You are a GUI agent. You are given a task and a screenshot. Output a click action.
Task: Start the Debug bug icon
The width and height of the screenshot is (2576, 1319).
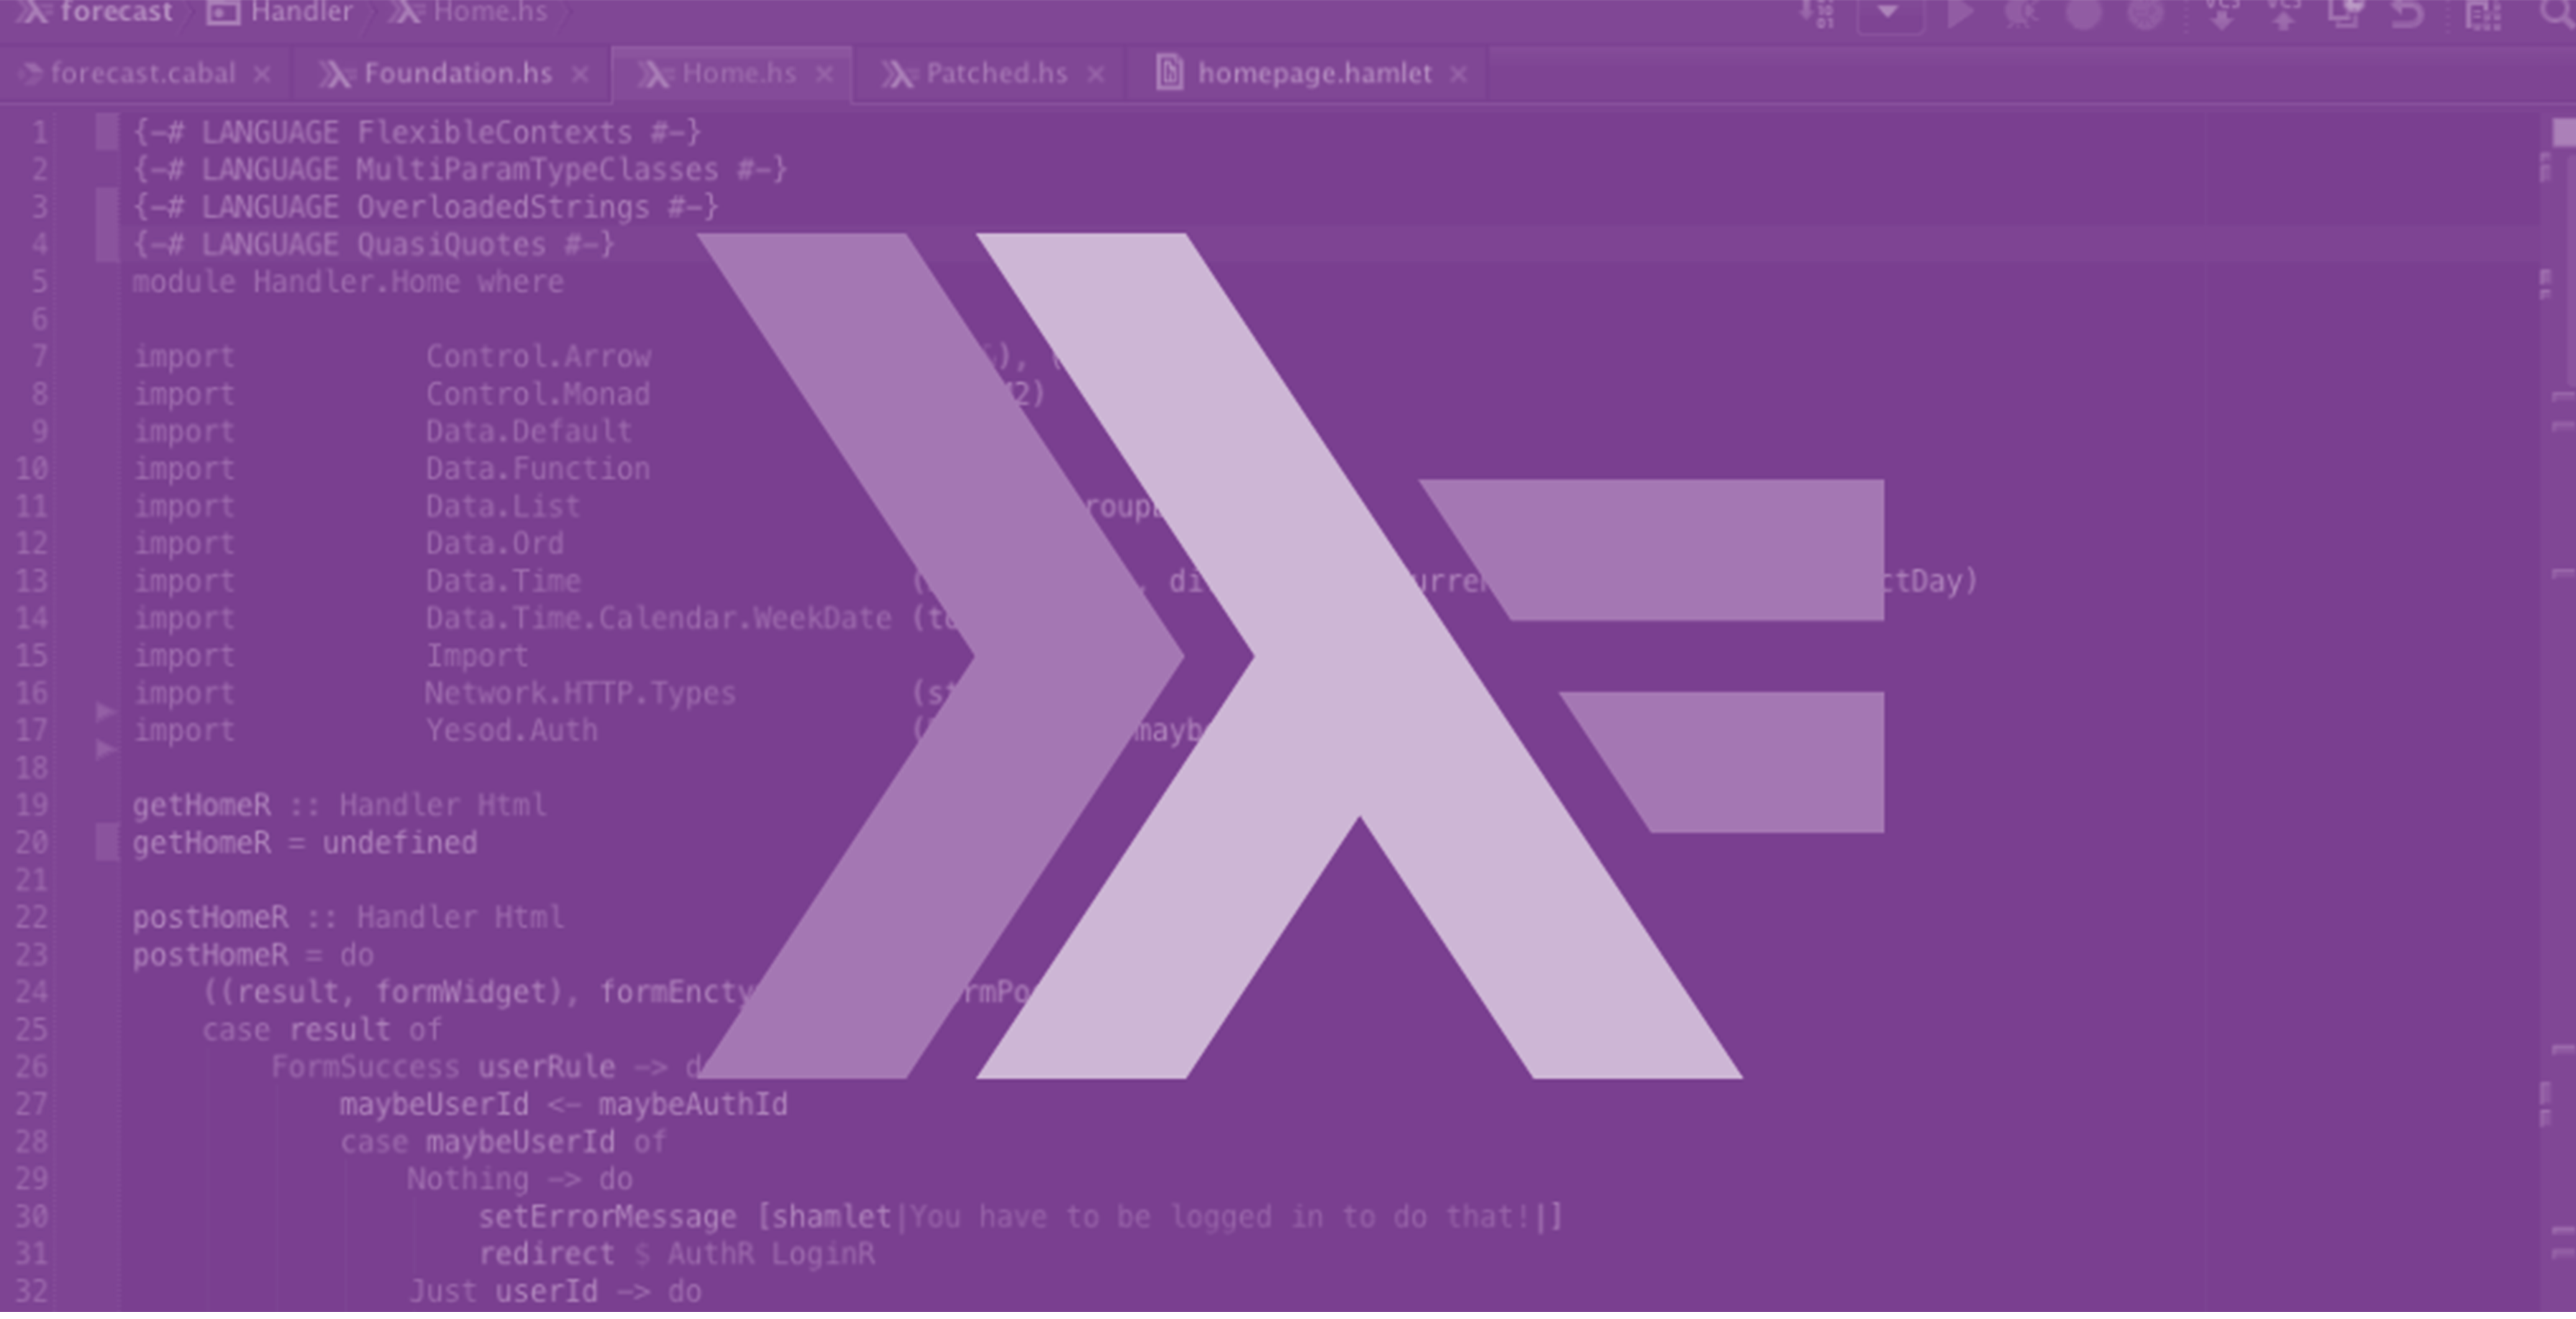(x=2021, y=14)
